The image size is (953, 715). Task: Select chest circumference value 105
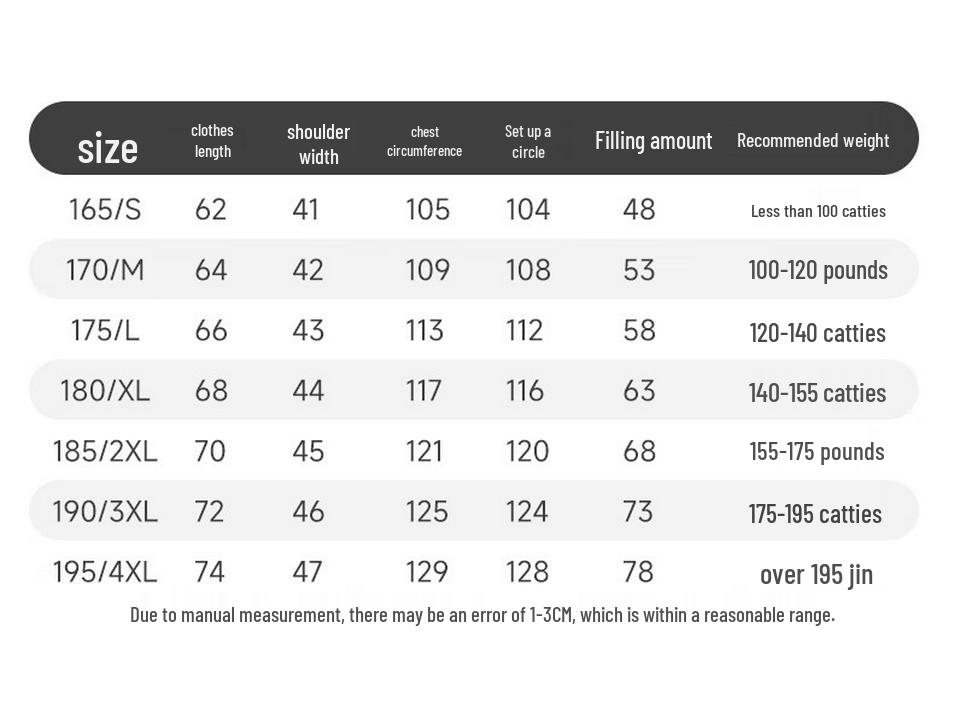(x=427, y=209)
